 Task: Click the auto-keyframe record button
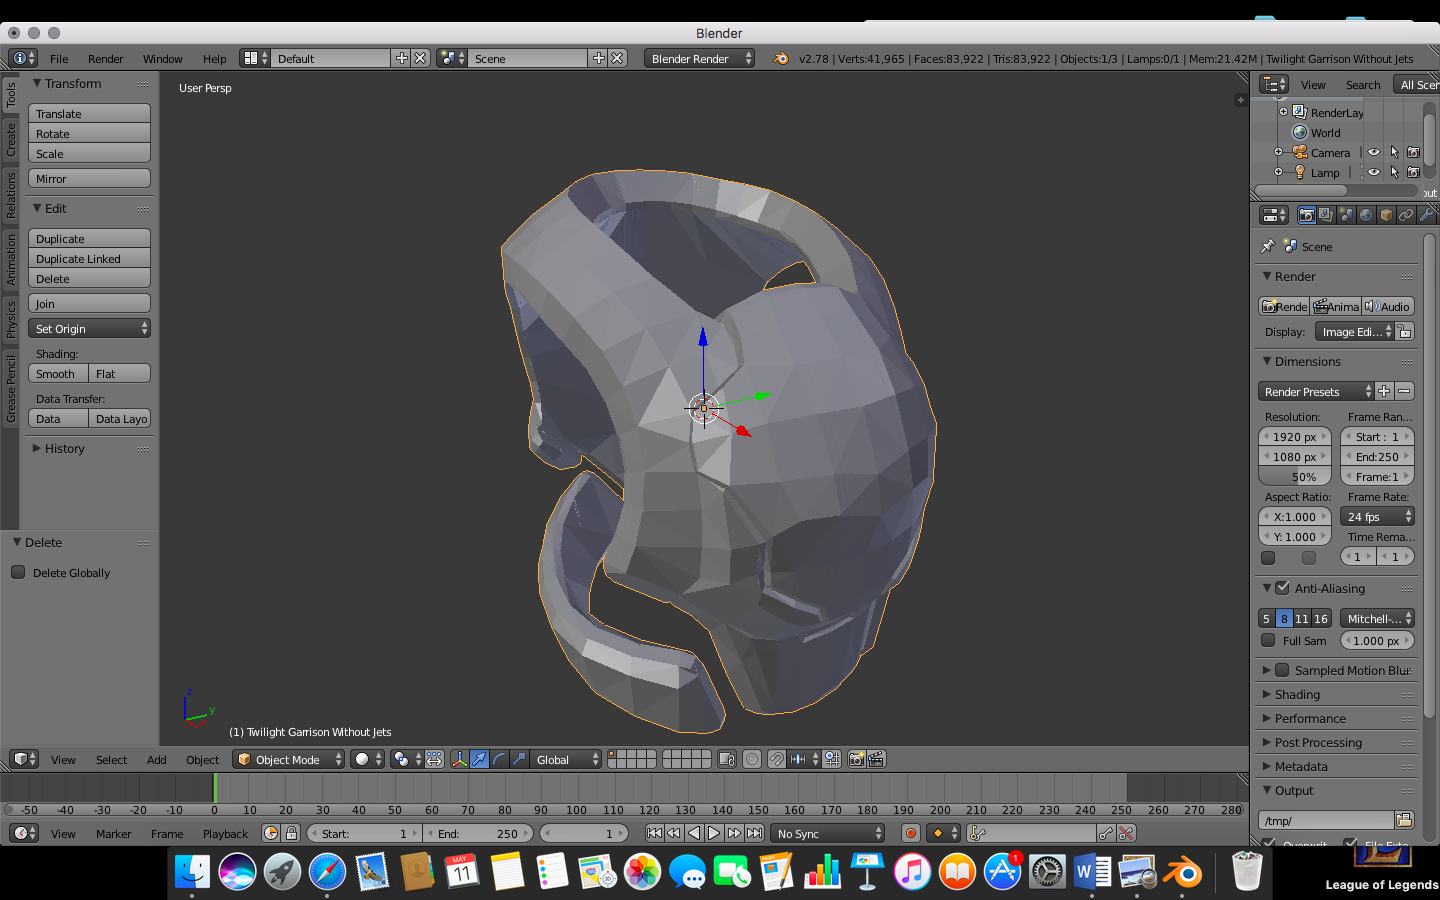[910, 833]
